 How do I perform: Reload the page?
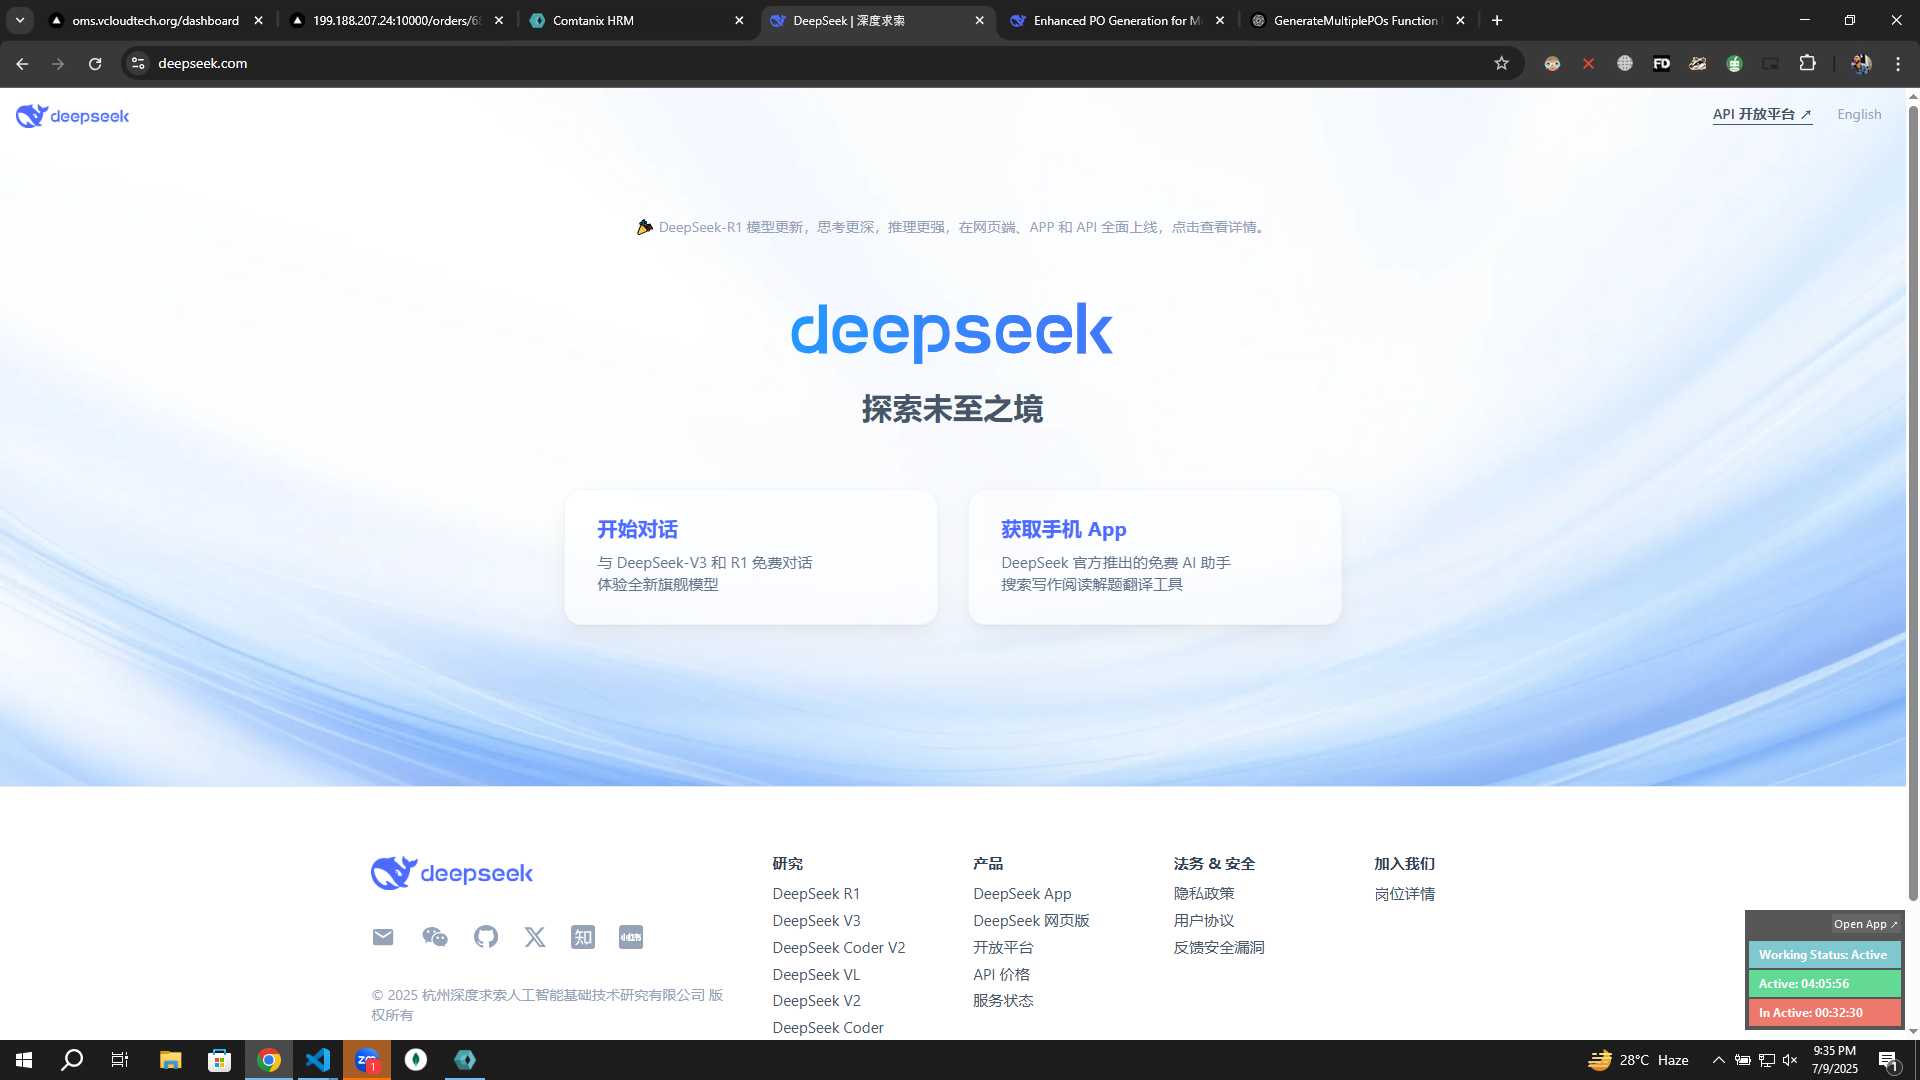point(95,63)
